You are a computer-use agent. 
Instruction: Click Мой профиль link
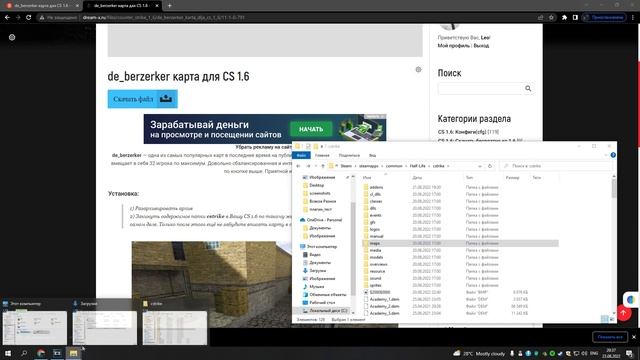(x=453, y=46)
